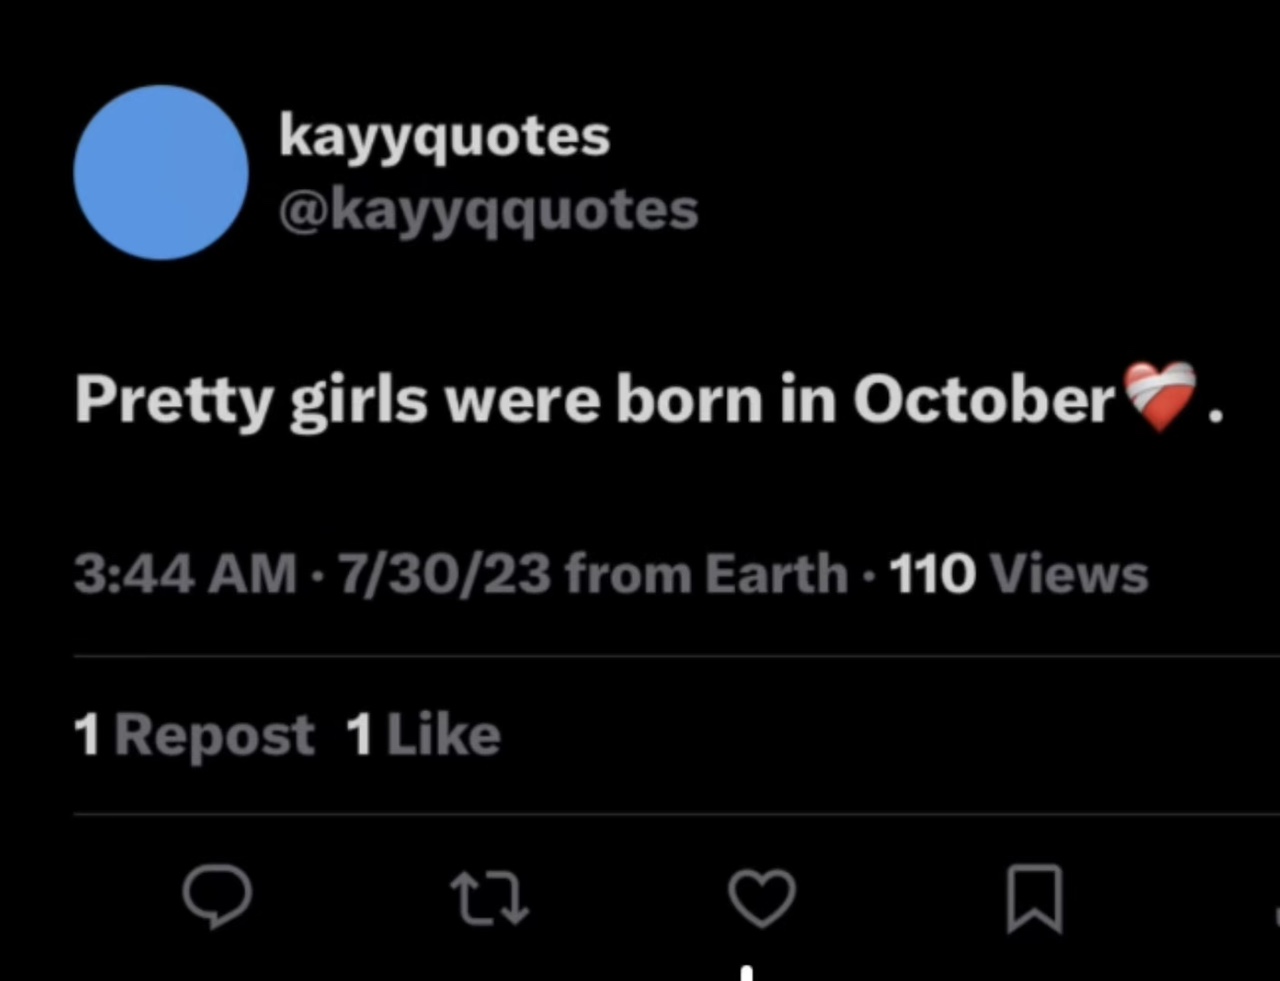Click the mended heart emoji in the post
Viewport: 1280px width, 981px height.
[x=1160, y=397]
